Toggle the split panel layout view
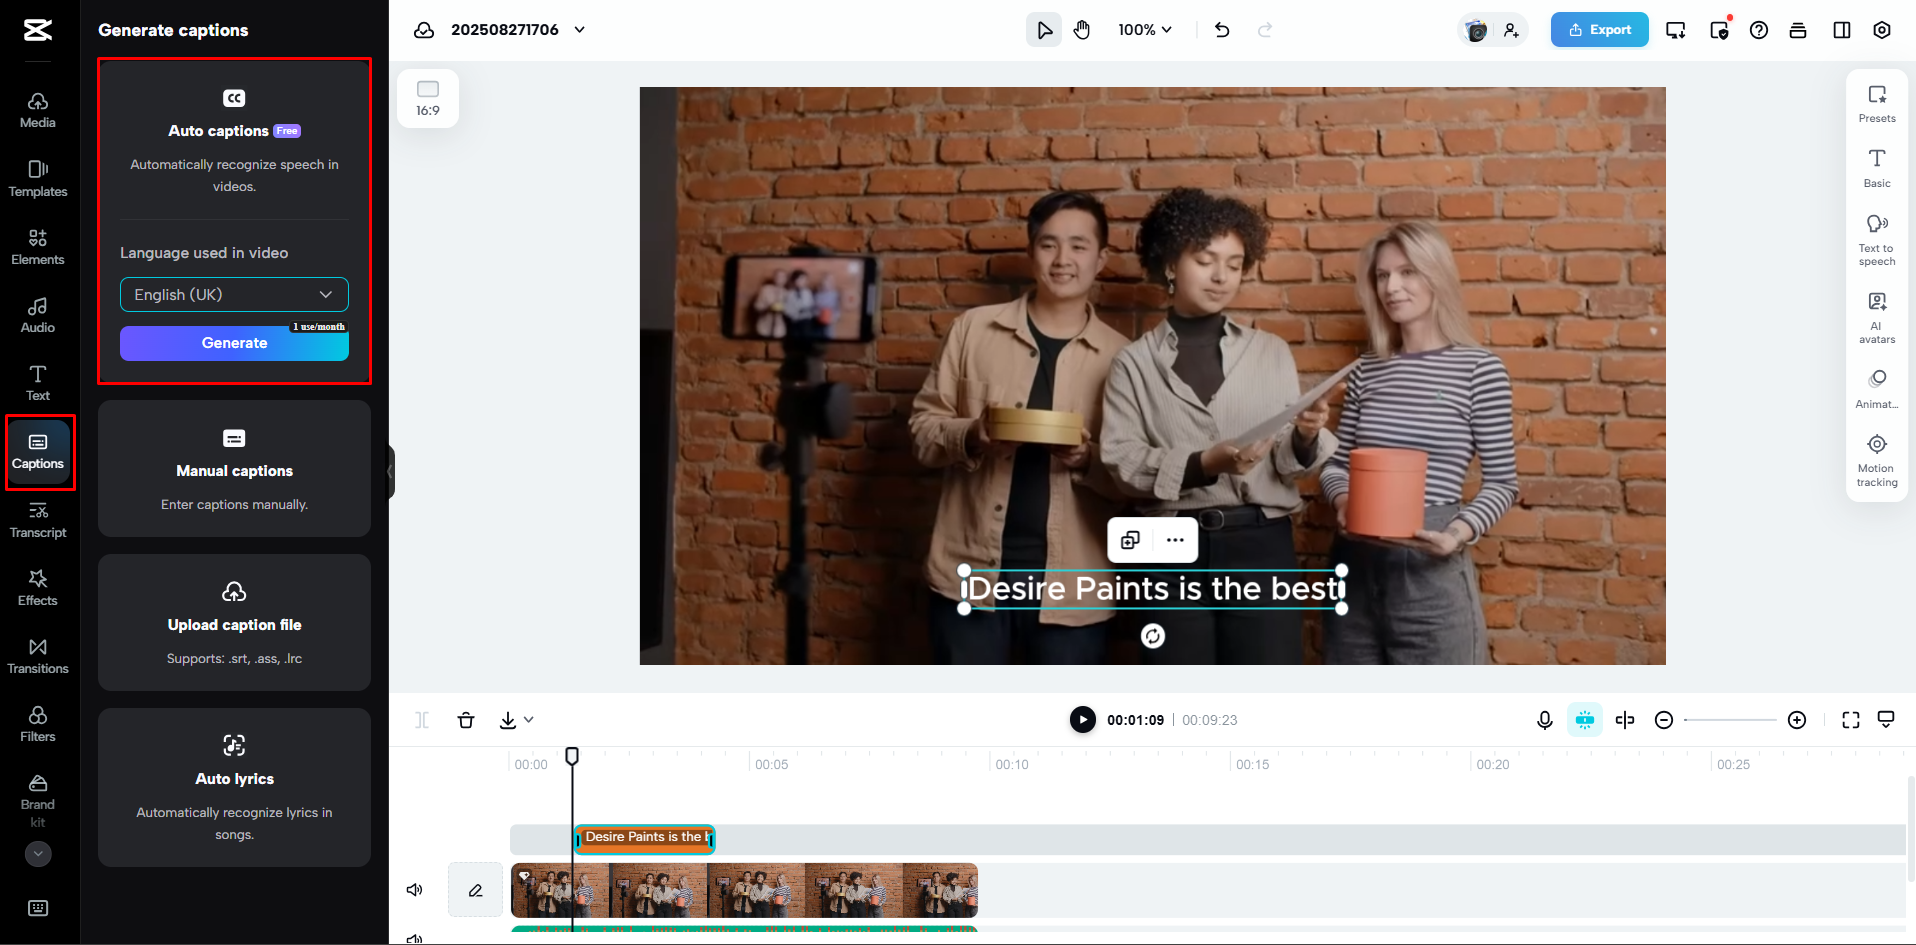 [1841, 29]
